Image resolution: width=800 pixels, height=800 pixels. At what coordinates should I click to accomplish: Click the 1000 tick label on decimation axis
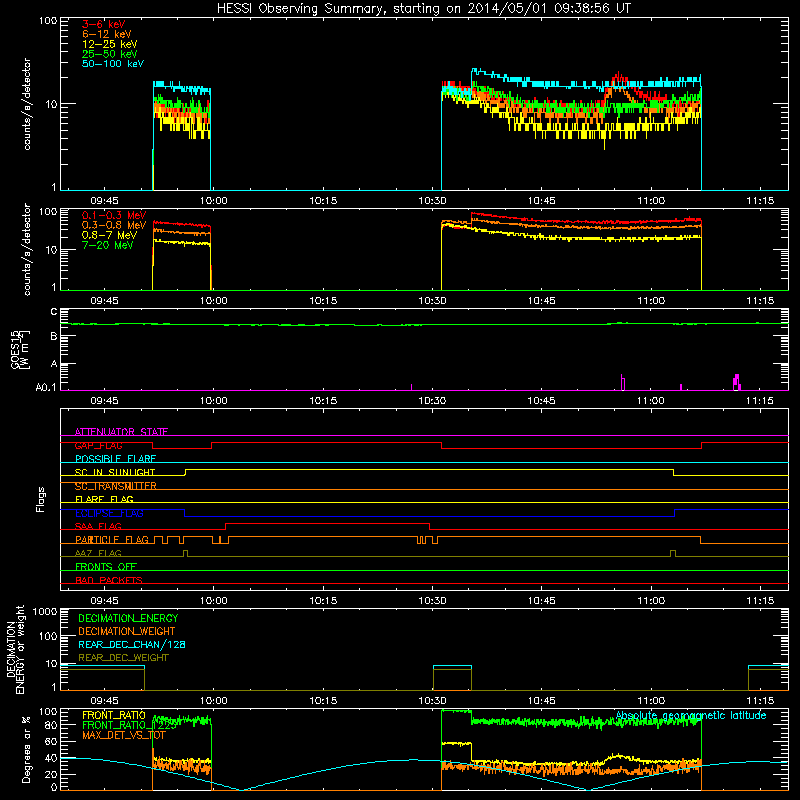coord(44,611)
